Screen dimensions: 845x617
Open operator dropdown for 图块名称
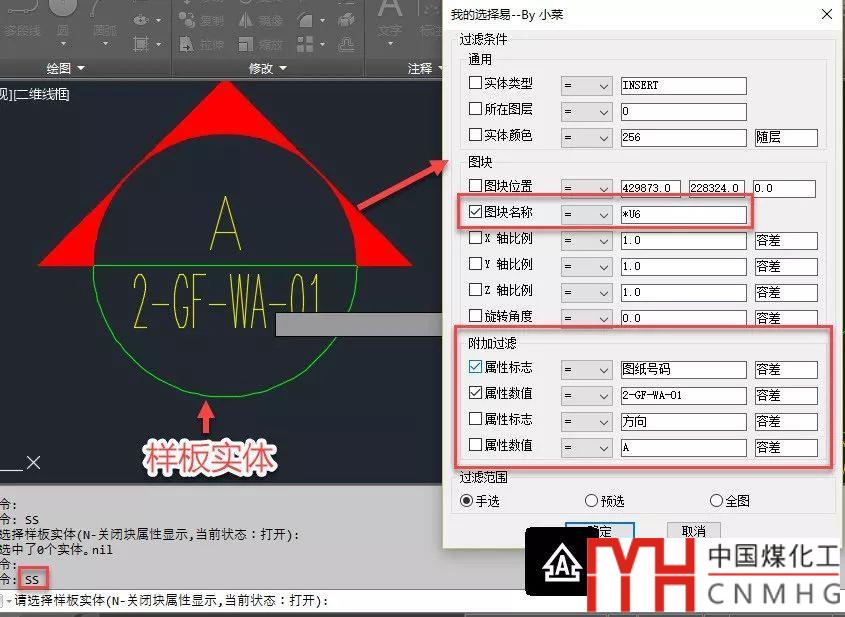point(586,214)
